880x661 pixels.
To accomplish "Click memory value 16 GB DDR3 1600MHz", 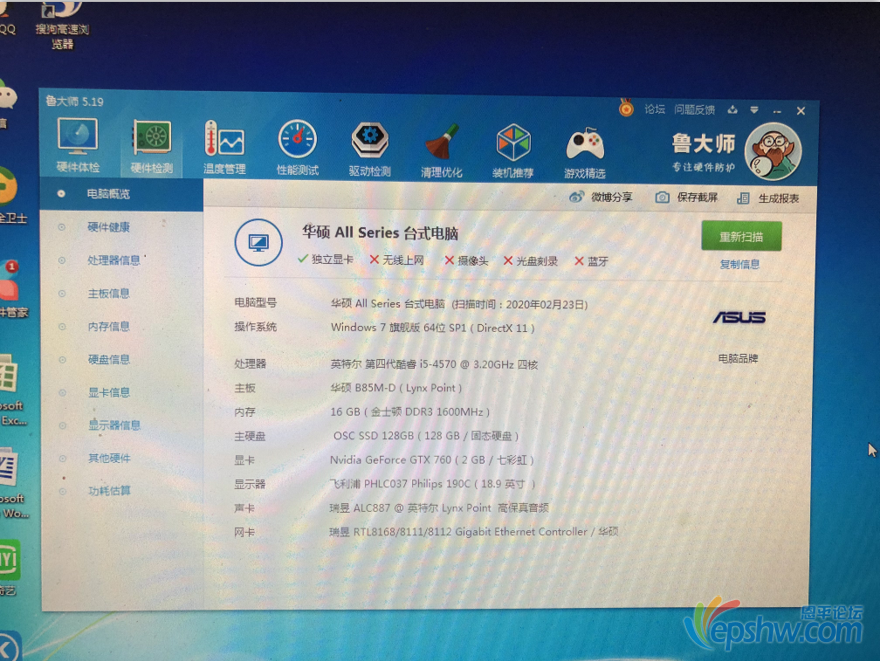I will click(x=410, y=412).
